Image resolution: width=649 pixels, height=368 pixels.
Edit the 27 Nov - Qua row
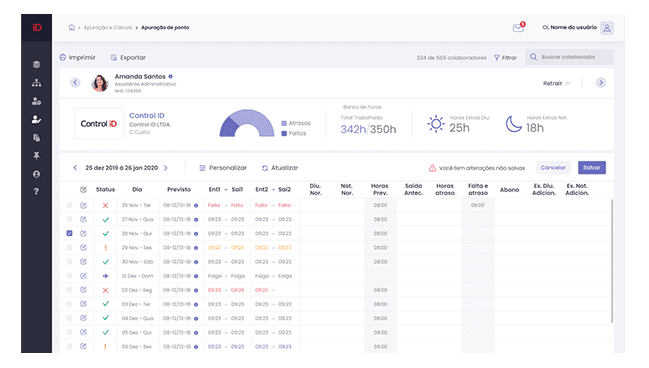point(83,219)
